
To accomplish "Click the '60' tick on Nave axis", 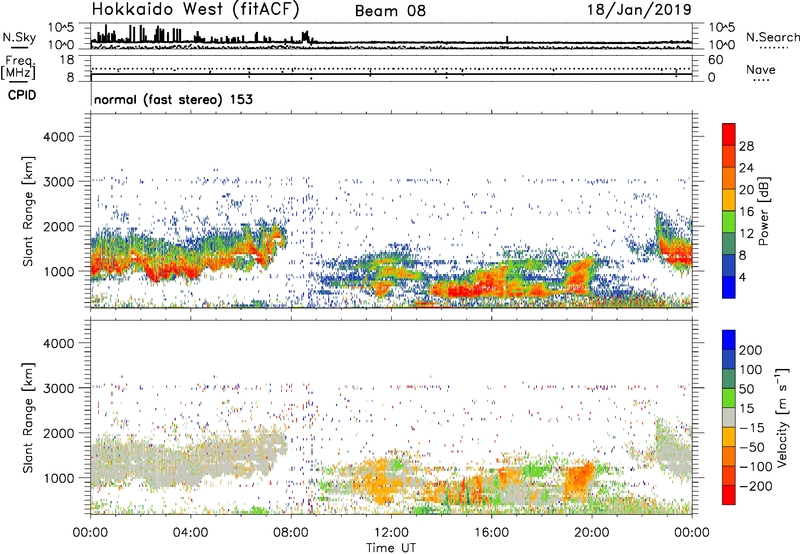I will 715,60.
